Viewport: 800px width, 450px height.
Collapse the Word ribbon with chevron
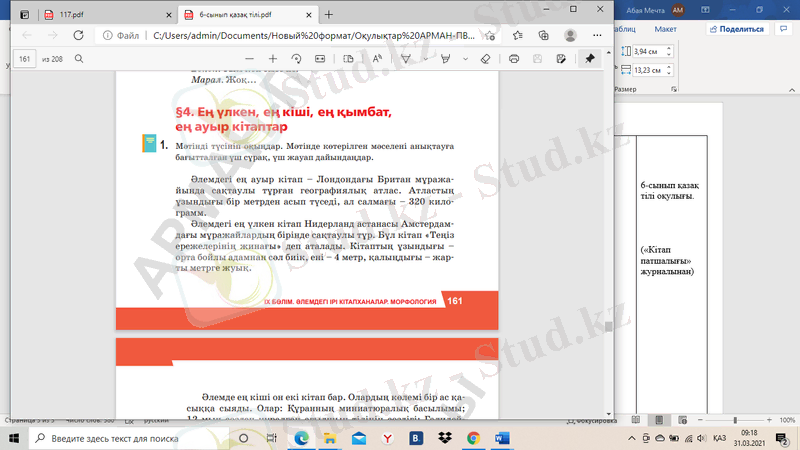790,90
